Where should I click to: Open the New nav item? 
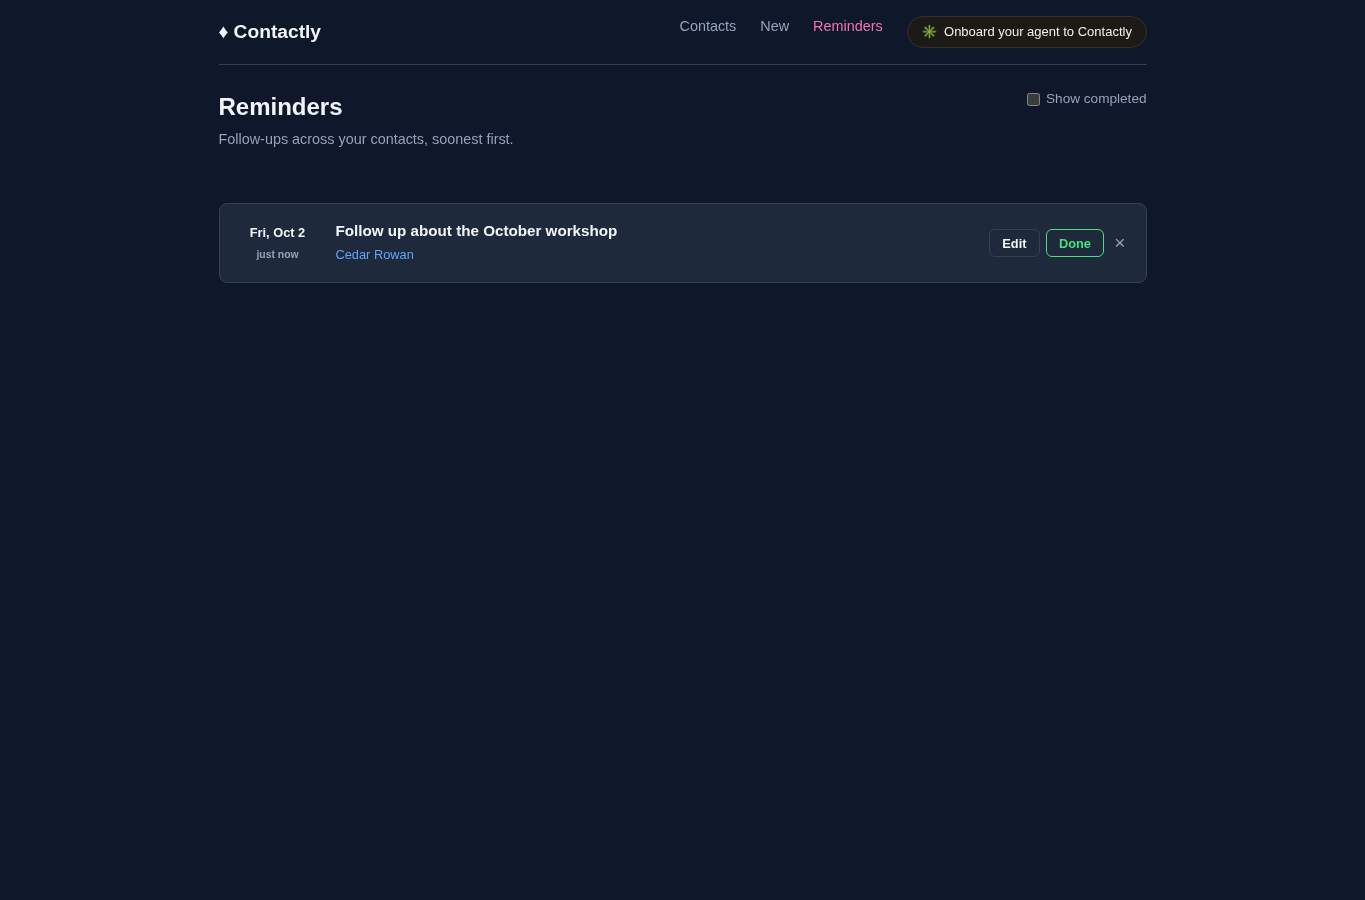tap(774, 26)
